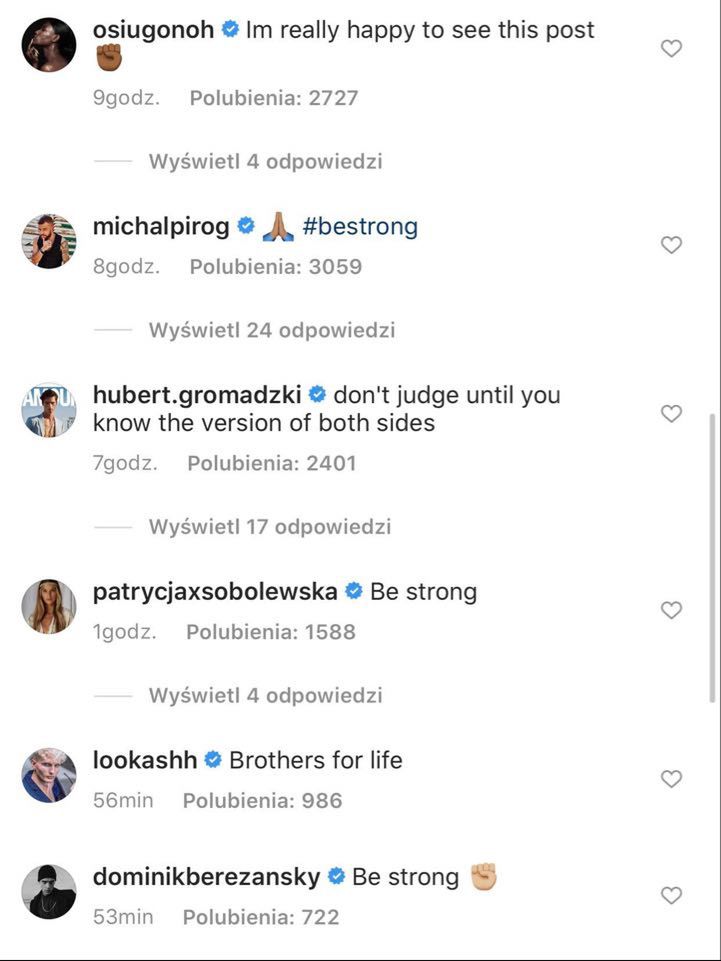This screenshot has width=721, height=961.
Task: Open patrycjaxsobolewska's avatar
Action: pos(49,606)
